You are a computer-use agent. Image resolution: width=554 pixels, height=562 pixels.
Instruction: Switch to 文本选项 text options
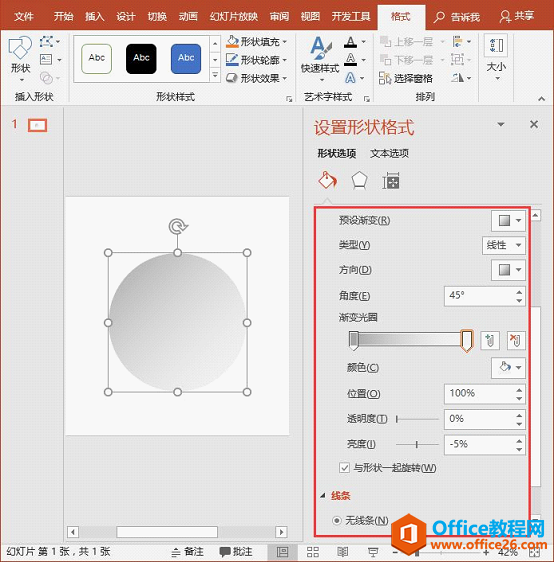[x=389, y=154]
